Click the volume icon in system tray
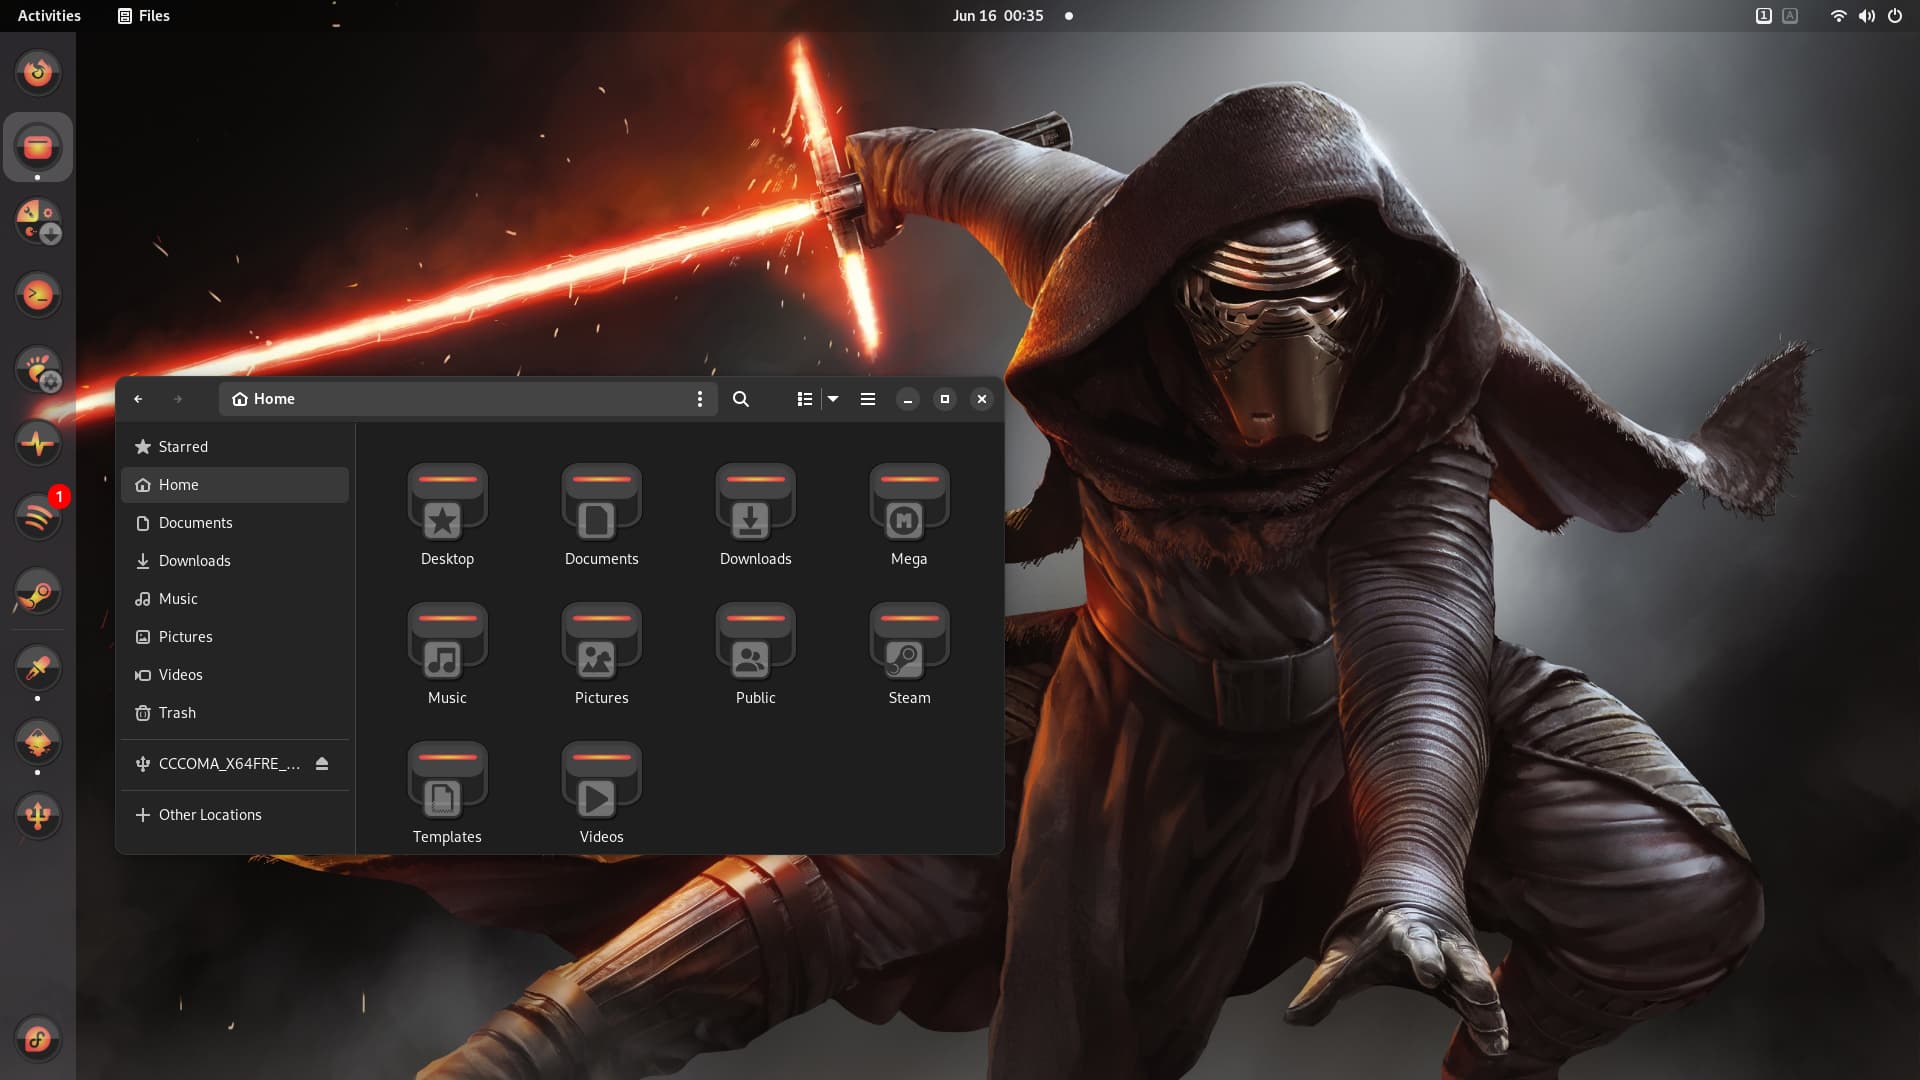This screenshot has height=1080, width=1920. point(1866,16)
